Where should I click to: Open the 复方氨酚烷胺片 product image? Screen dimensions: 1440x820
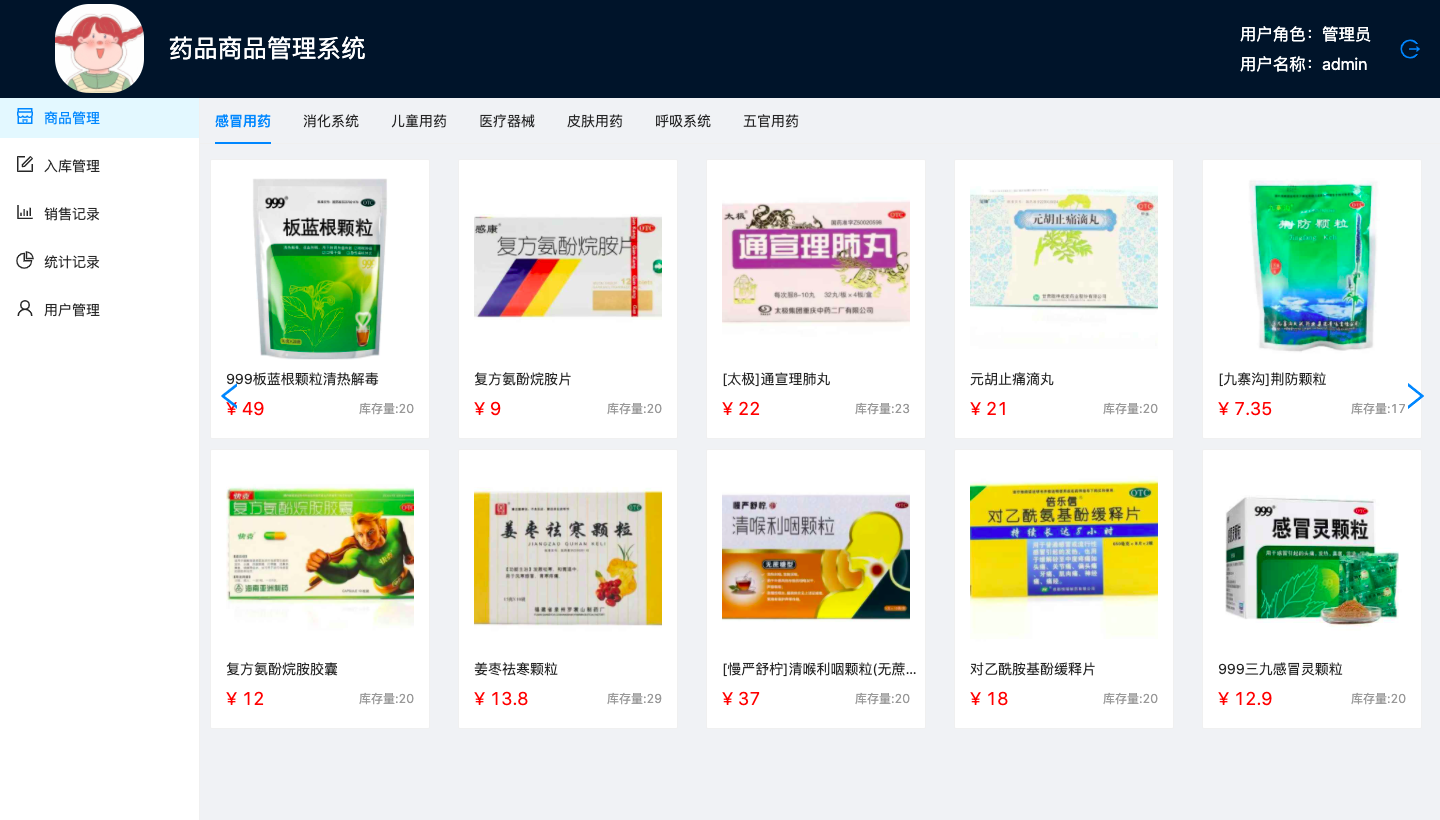568,267
